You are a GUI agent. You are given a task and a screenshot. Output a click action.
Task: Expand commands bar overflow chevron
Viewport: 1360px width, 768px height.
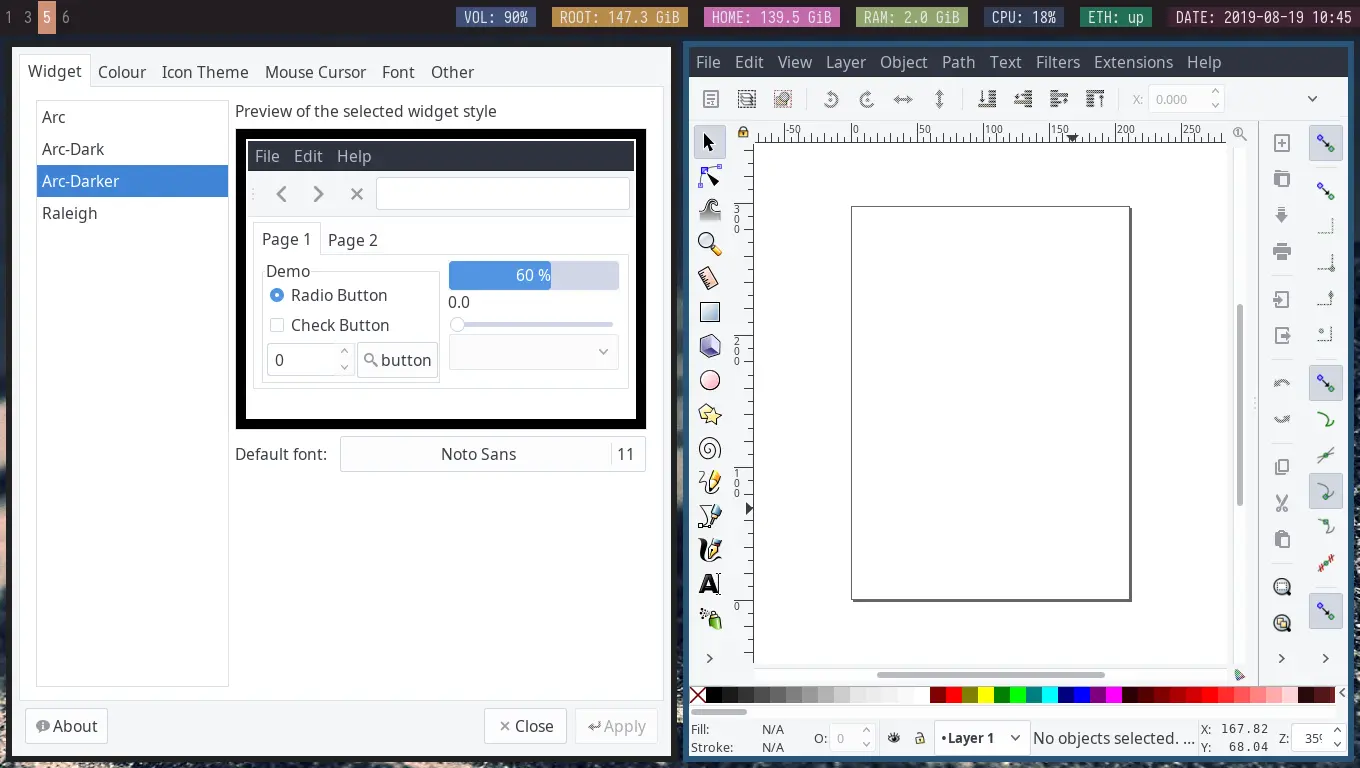(x=1282, y=658)
